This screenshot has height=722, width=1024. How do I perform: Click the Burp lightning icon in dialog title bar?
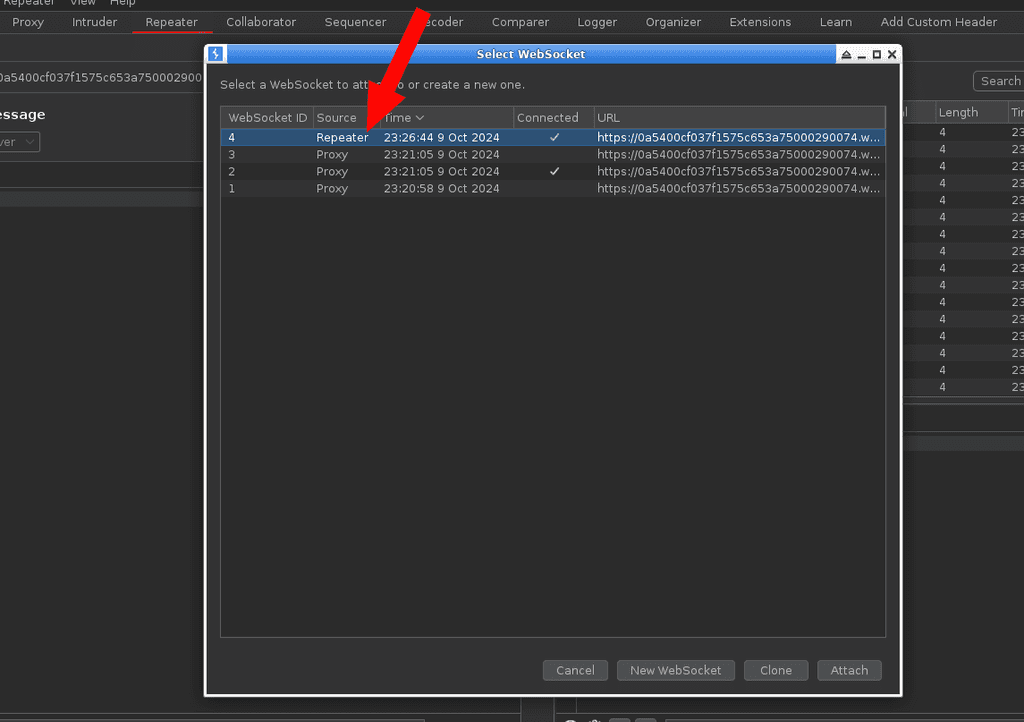click(x=216, y=54)
